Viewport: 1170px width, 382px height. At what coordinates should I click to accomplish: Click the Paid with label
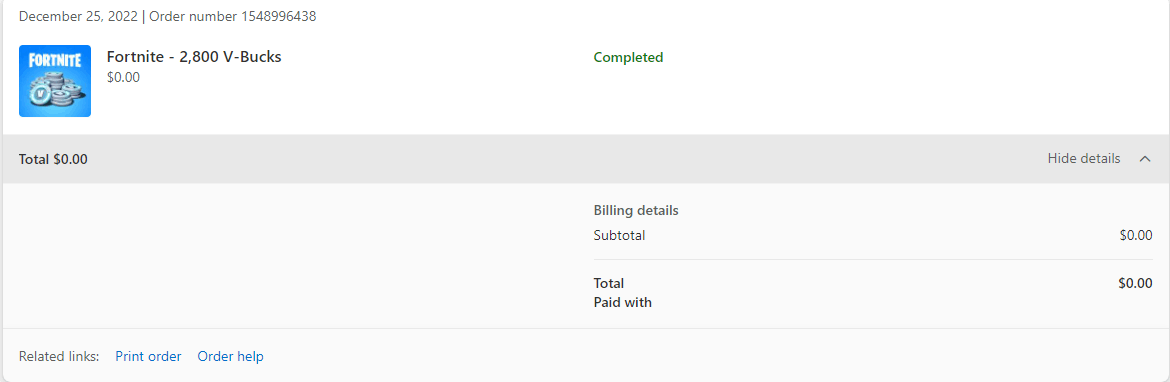coord(622,303)
